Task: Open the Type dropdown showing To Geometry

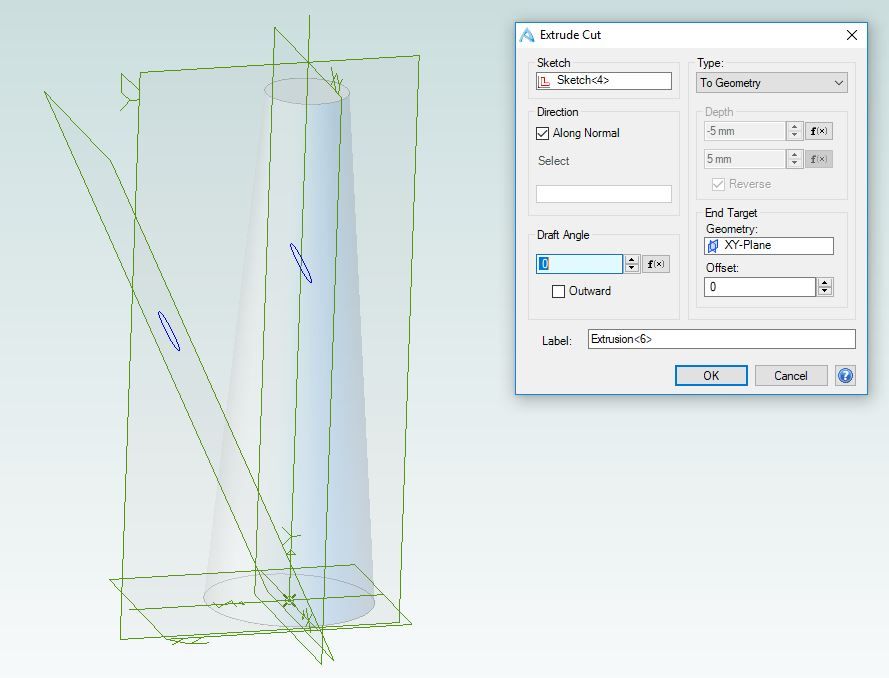Action: (772, 83)
